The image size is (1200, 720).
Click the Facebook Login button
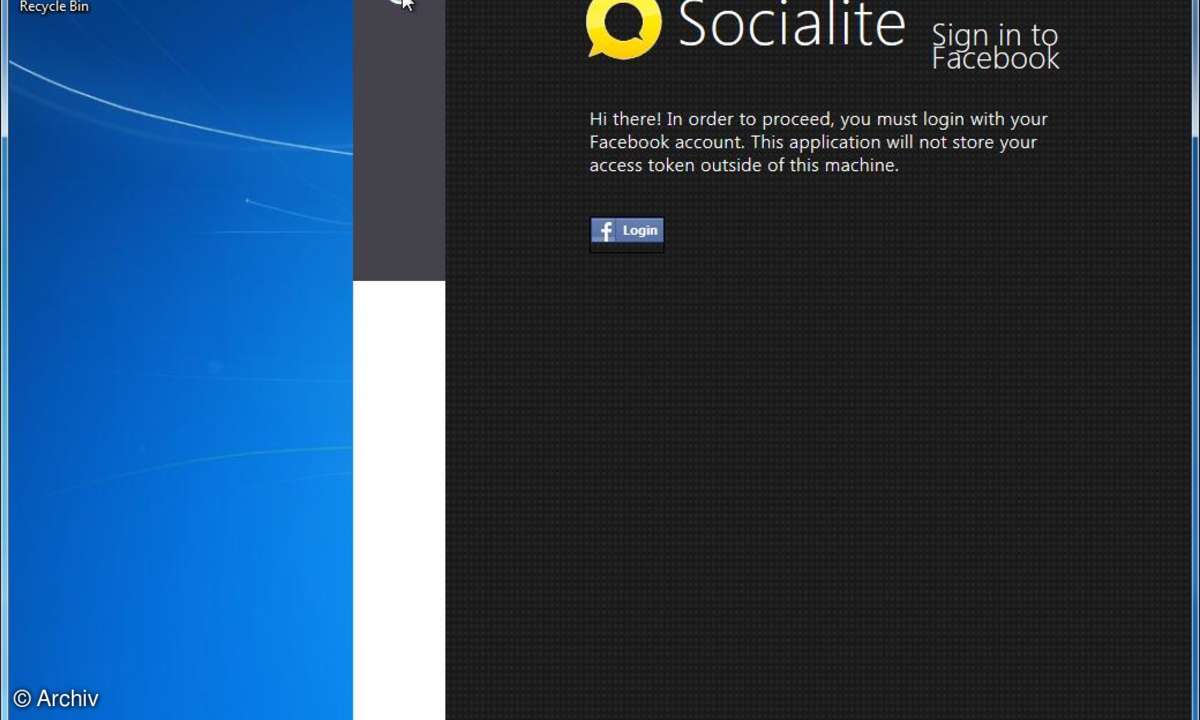[x=627, y=231]
